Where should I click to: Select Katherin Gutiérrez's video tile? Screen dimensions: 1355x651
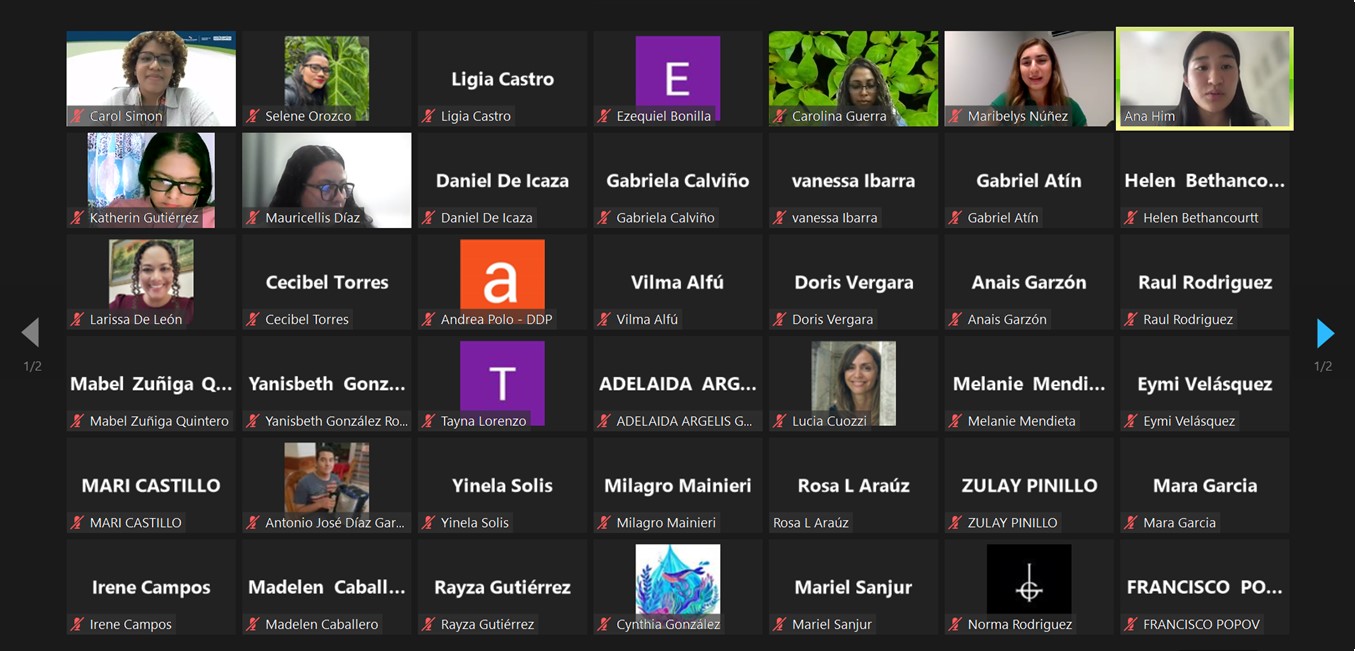151,180
